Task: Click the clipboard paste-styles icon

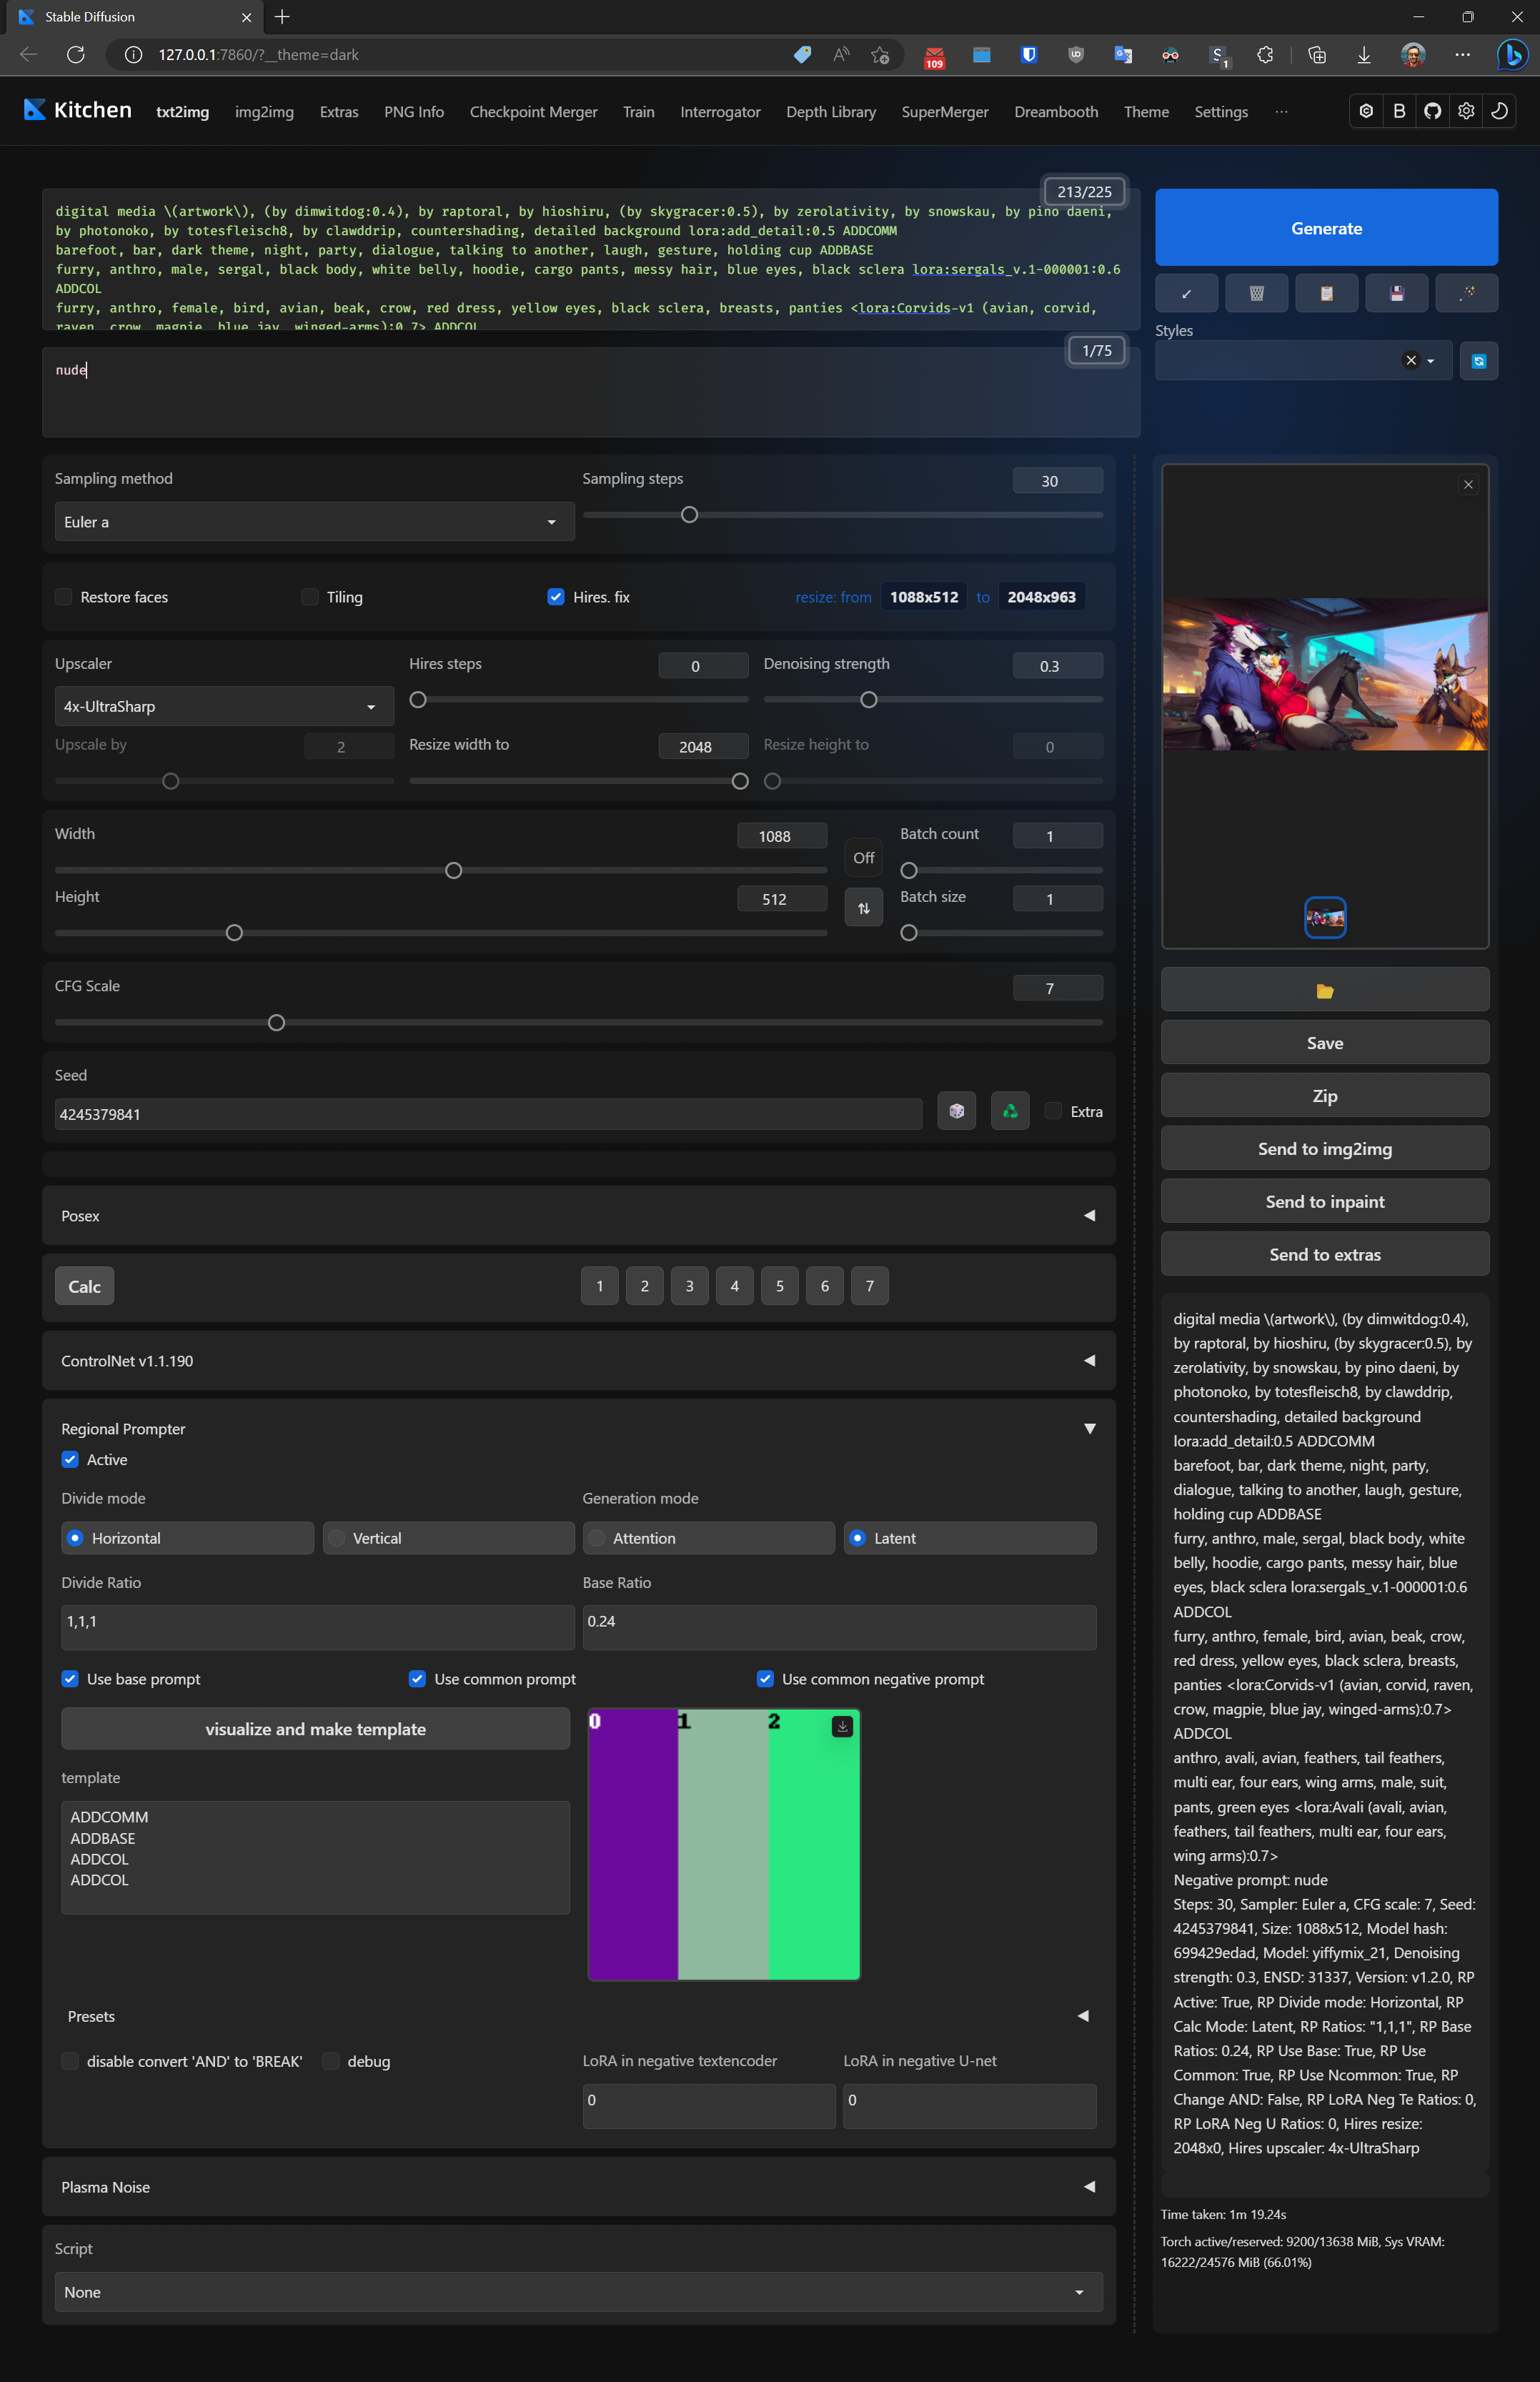Action: tap(1326, 293)
